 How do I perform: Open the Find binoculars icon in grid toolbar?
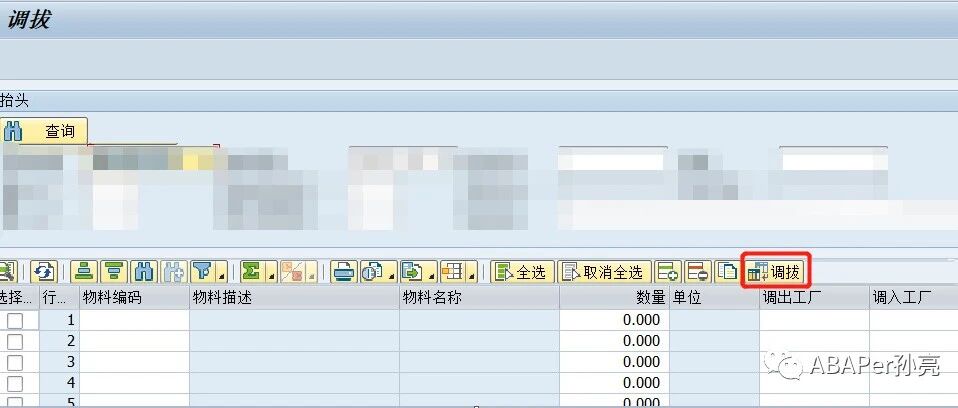pyautogui.click(x=144, y=271)
